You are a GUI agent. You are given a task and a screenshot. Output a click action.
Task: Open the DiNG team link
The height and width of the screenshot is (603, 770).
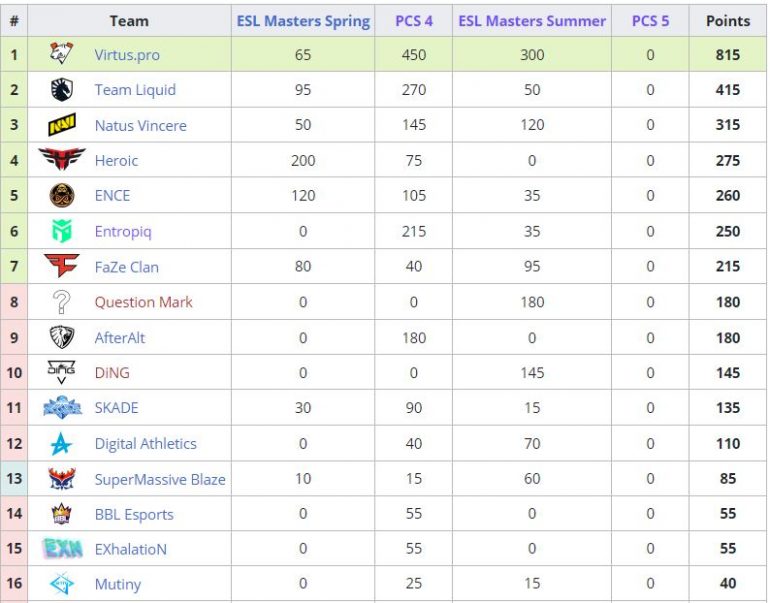tap(112, 373)
